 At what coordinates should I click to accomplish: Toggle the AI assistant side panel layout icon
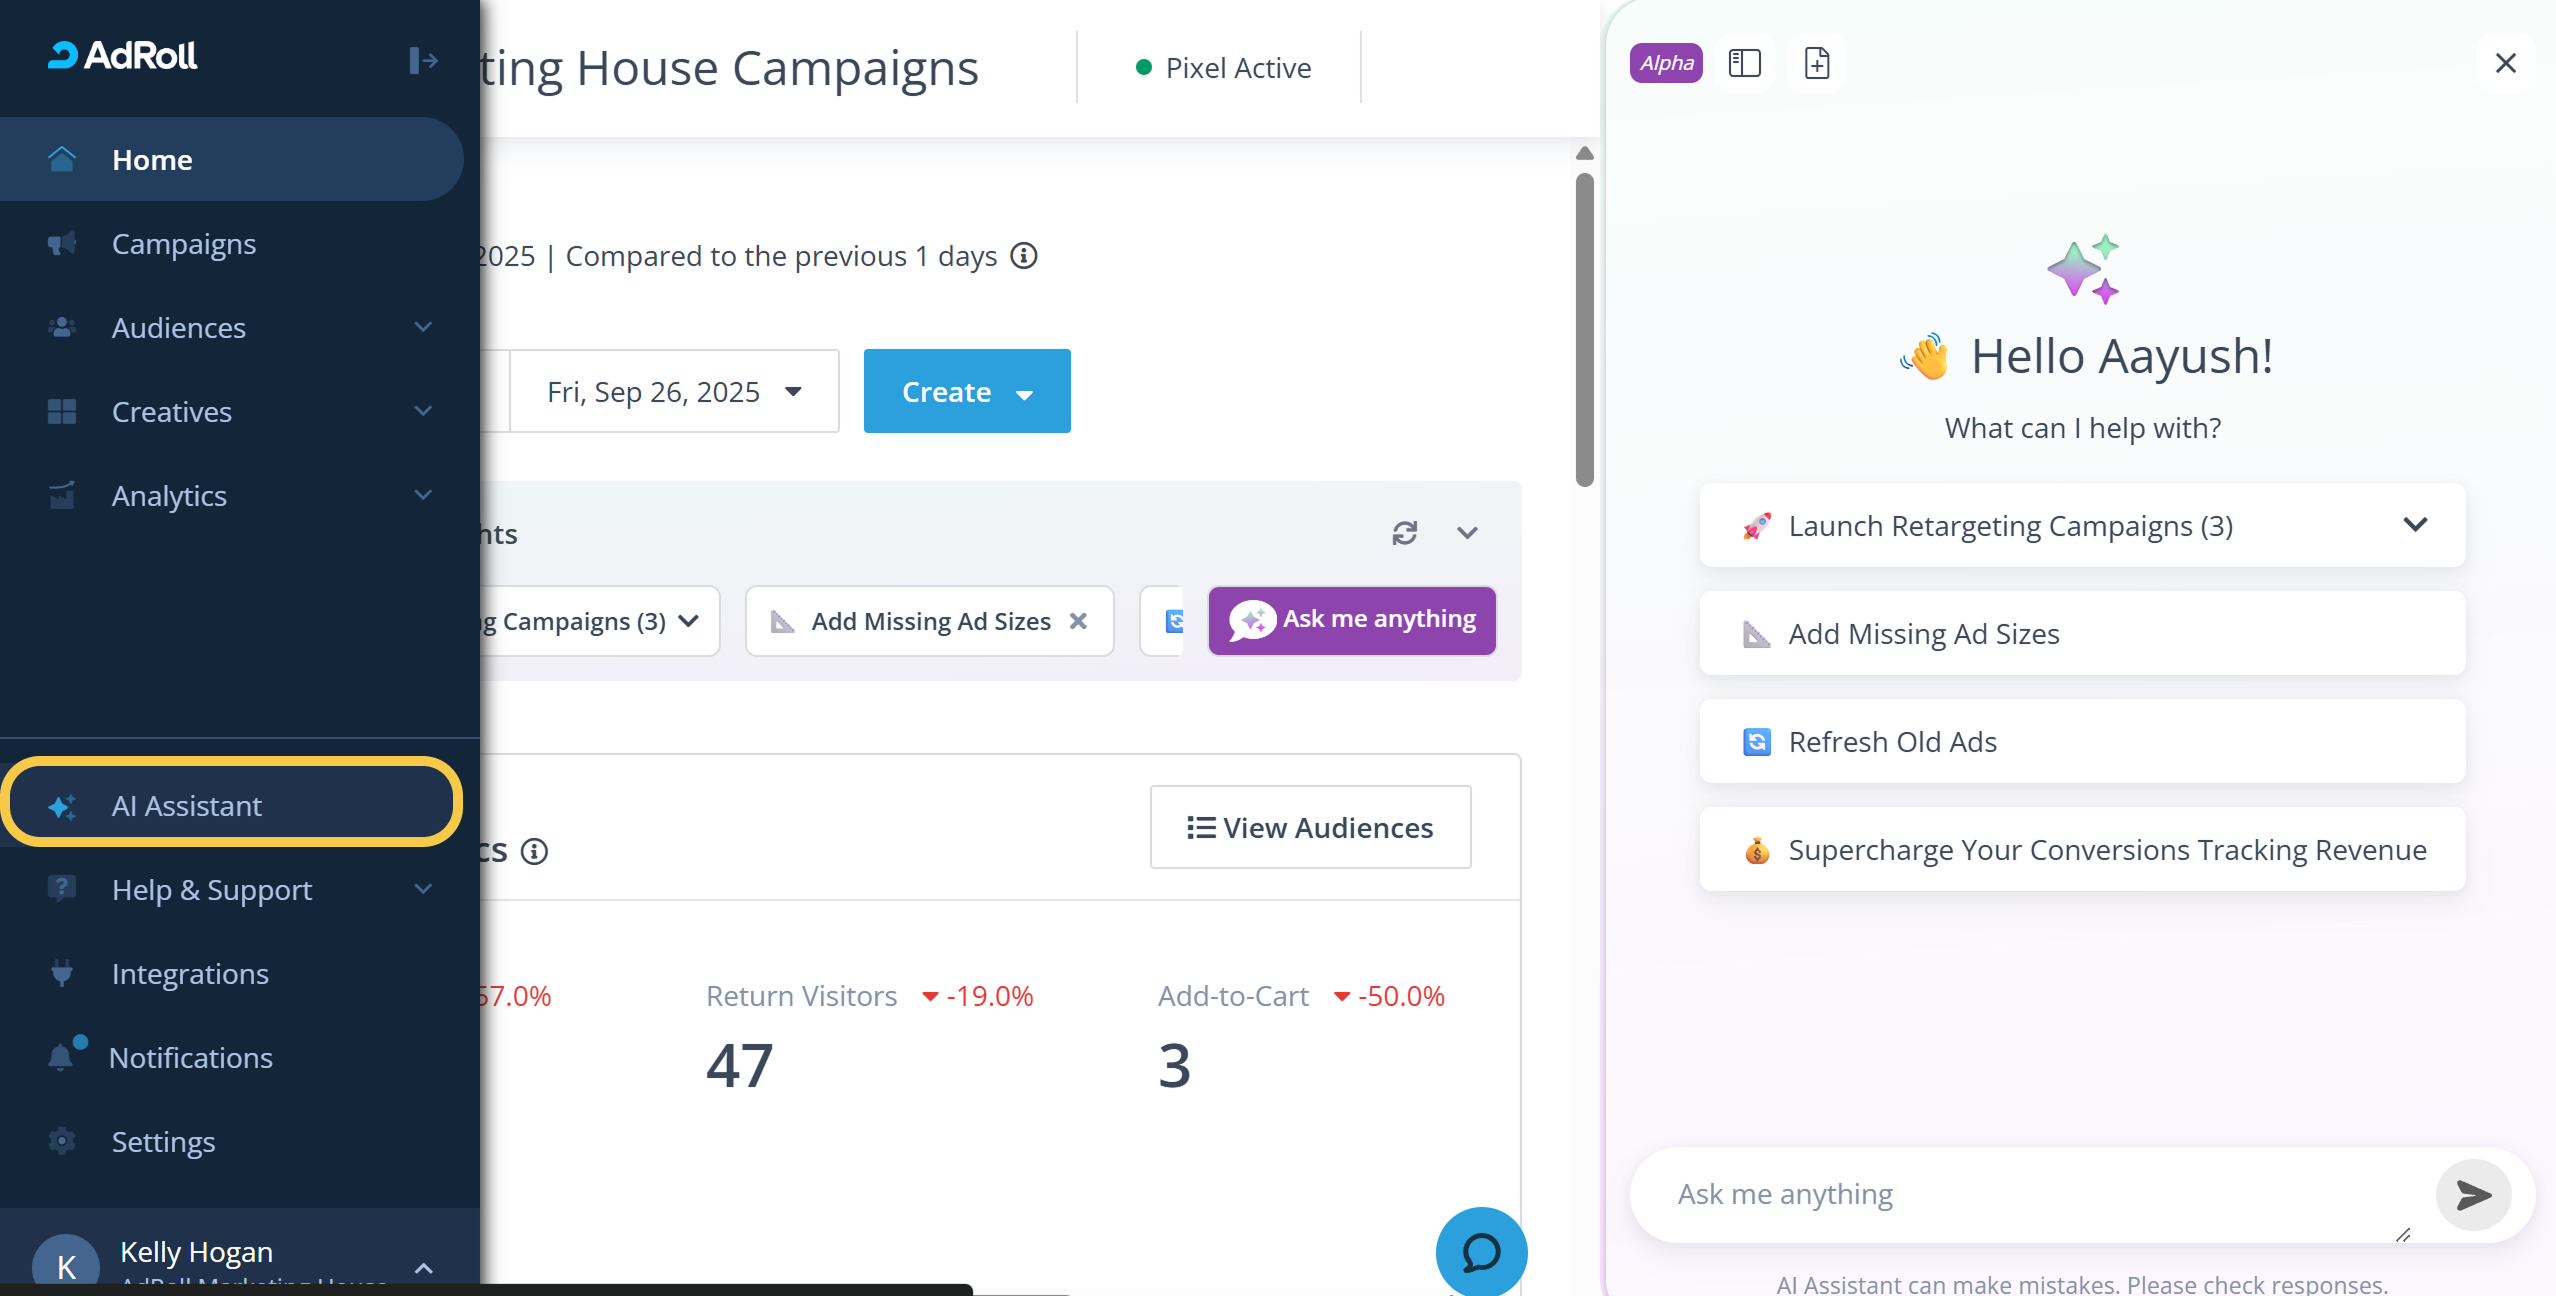1744,64
